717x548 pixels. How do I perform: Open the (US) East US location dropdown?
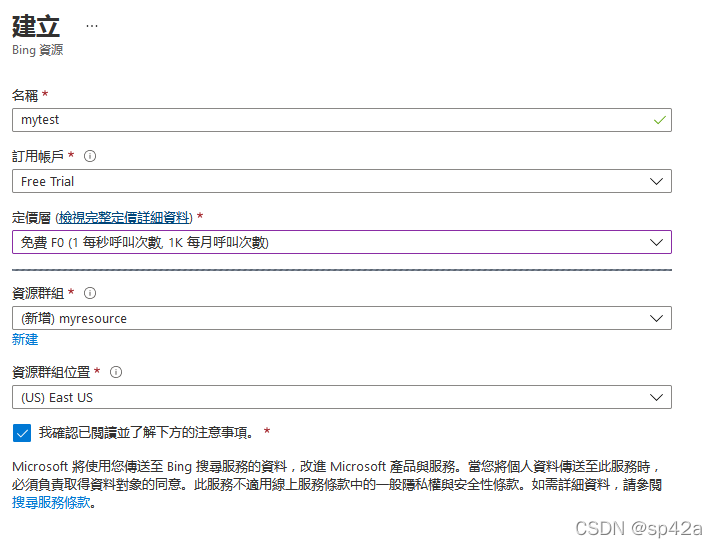[x=342, y=397]
